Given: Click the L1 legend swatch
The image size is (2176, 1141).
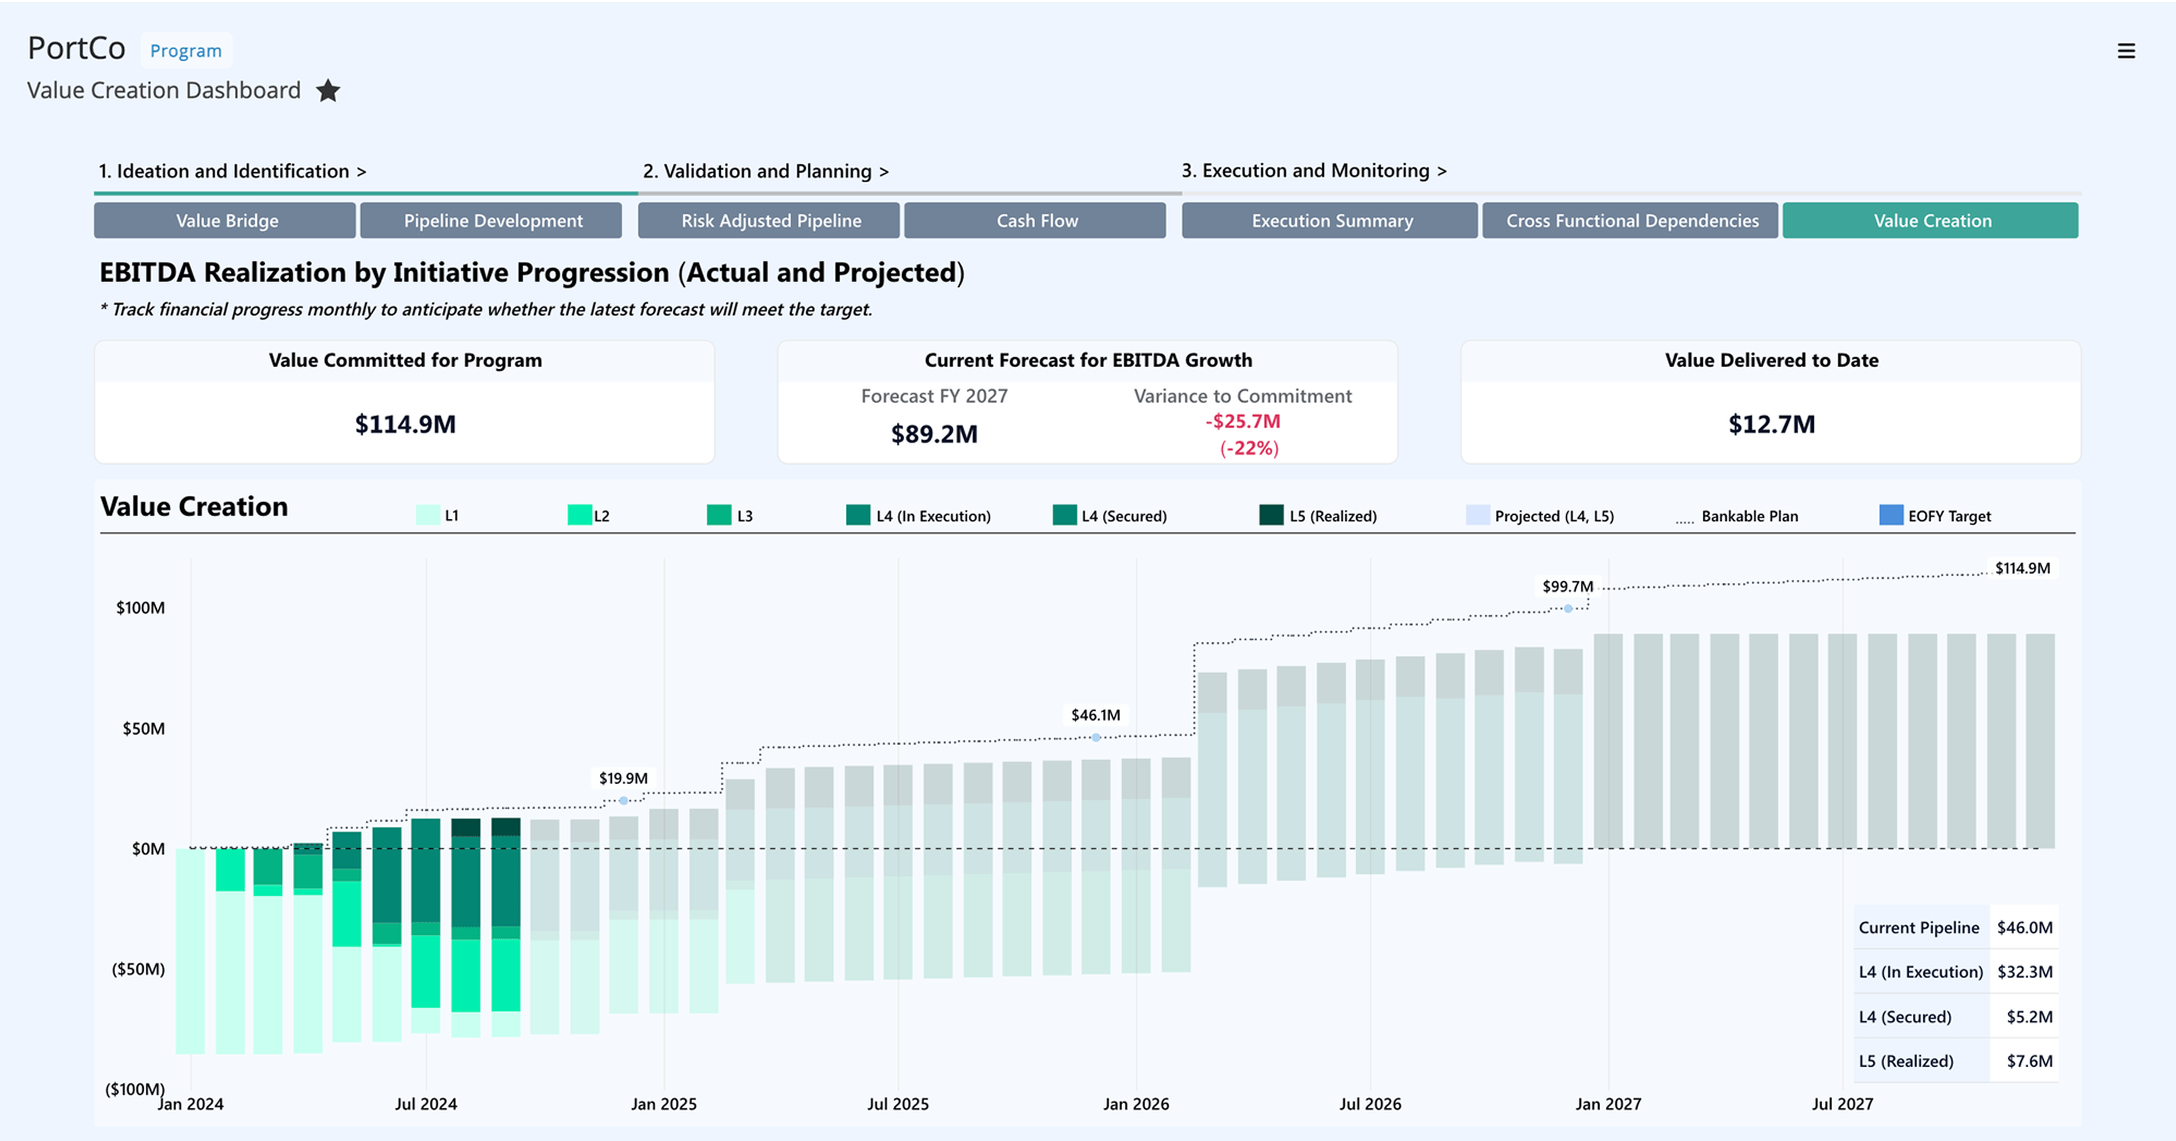Looking at the screenshot, I should [427, 515].
